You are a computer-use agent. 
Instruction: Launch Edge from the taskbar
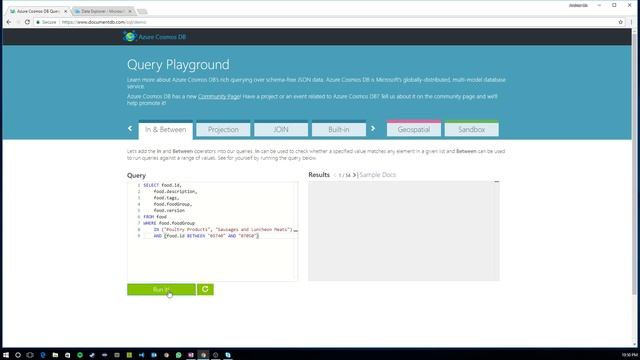[43, 355]
